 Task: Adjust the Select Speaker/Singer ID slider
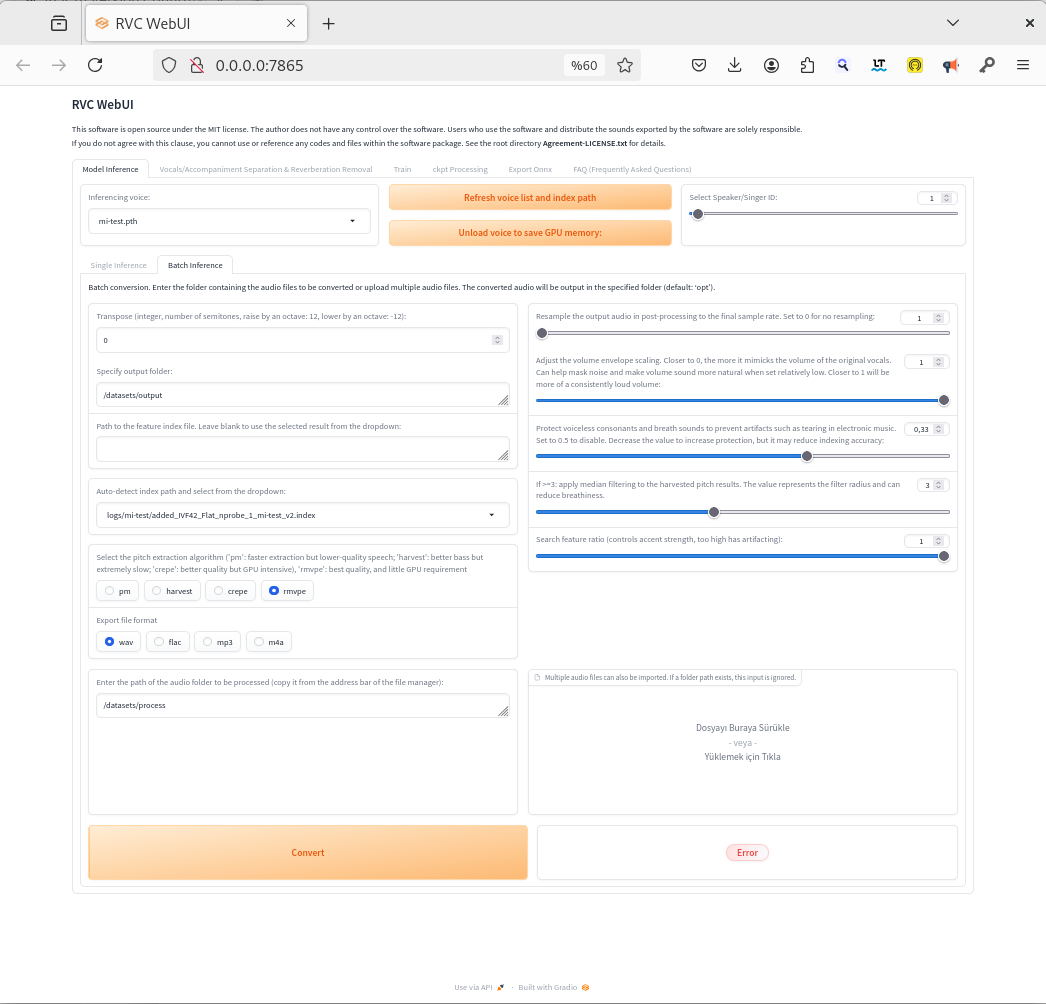[x=823, y=214]
